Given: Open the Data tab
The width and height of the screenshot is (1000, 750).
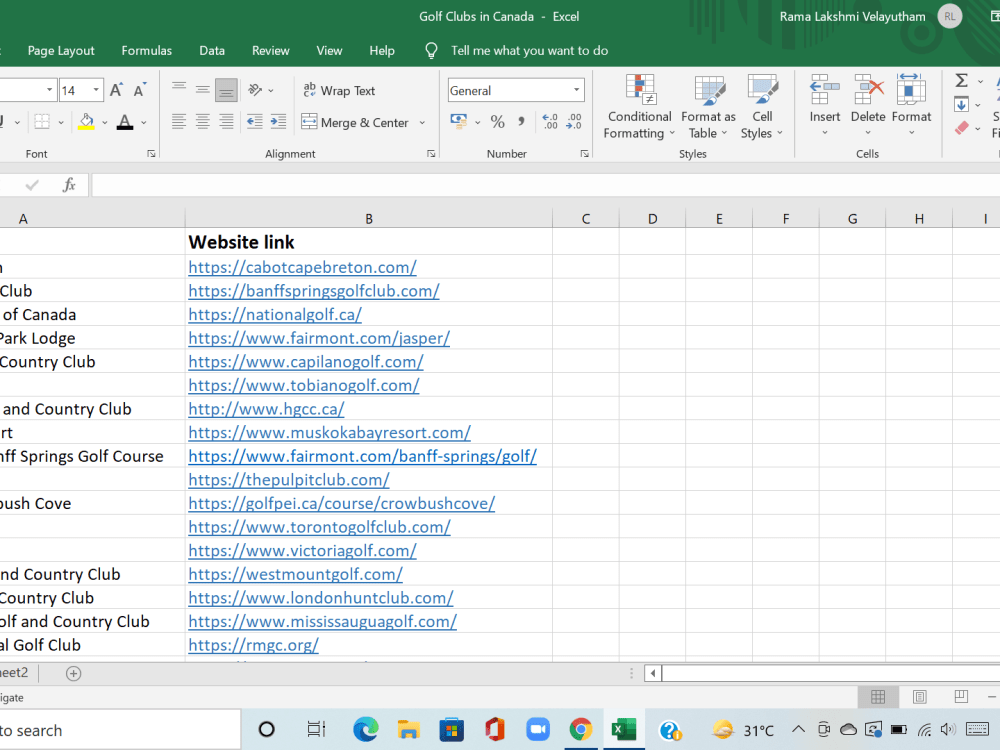Looking at the screenshot, I should click(x=212, y=50).
